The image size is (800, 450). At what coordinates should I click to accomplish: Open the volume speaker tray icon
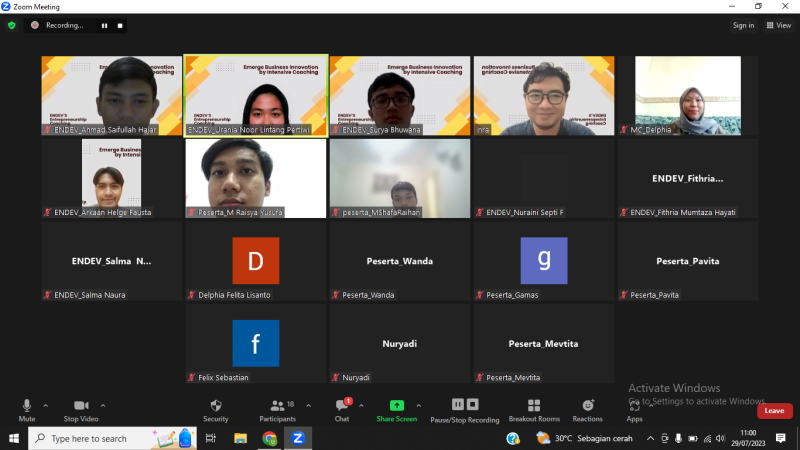(720, 438)
